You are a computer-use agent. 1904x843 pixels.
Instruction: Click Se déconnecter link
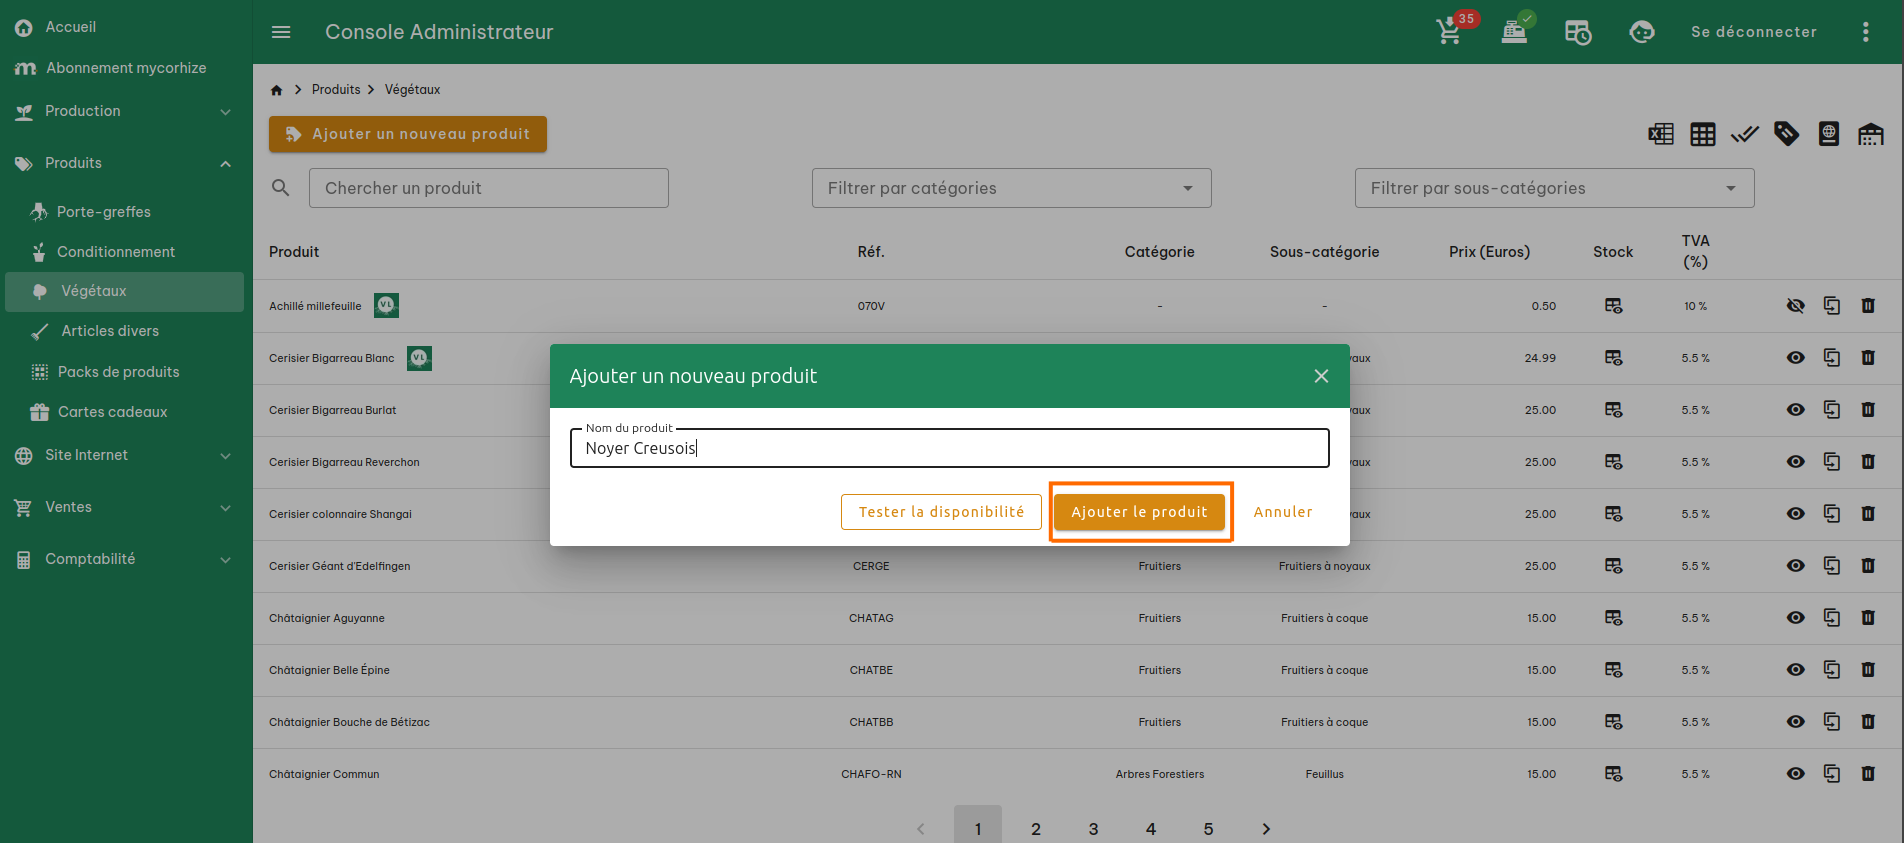(x=1754, y=32)
